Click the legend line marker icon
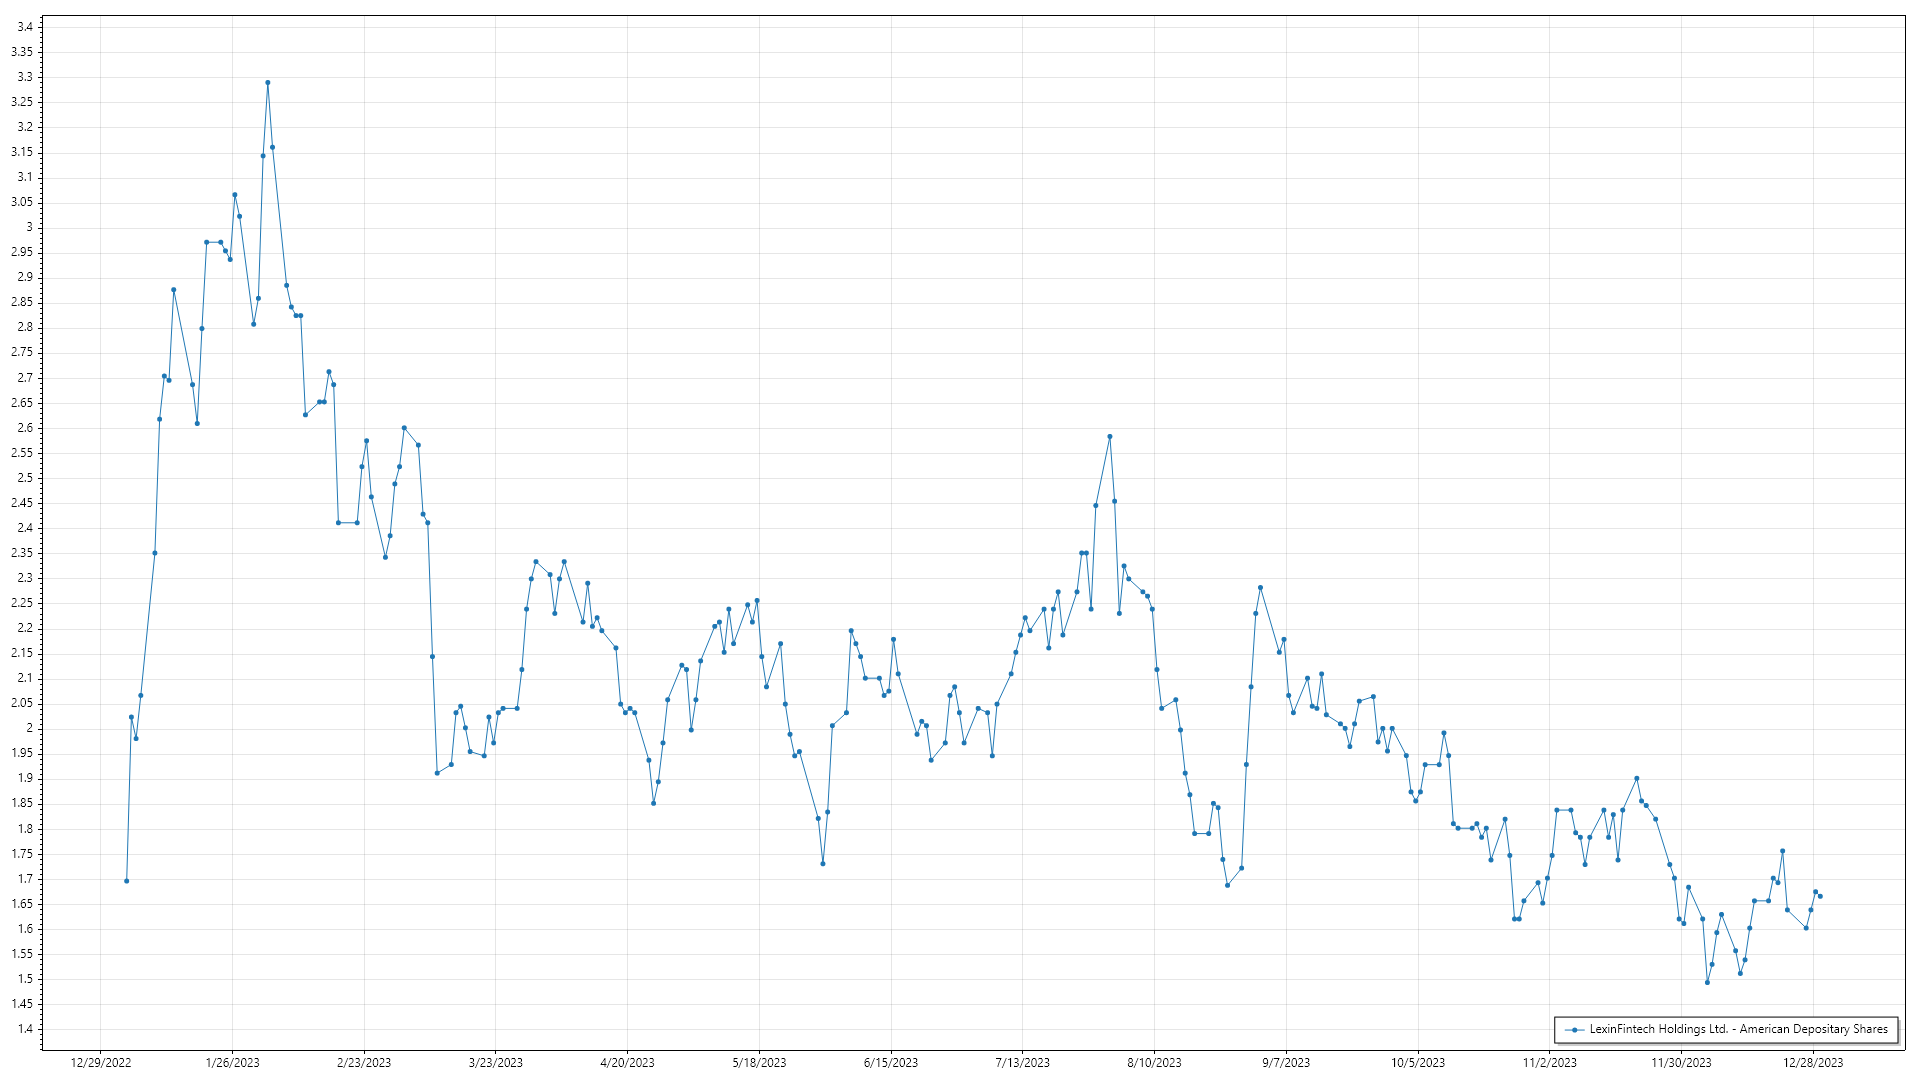This screenshot has height=1080, width=1920. click(x=1575, y=1029)
